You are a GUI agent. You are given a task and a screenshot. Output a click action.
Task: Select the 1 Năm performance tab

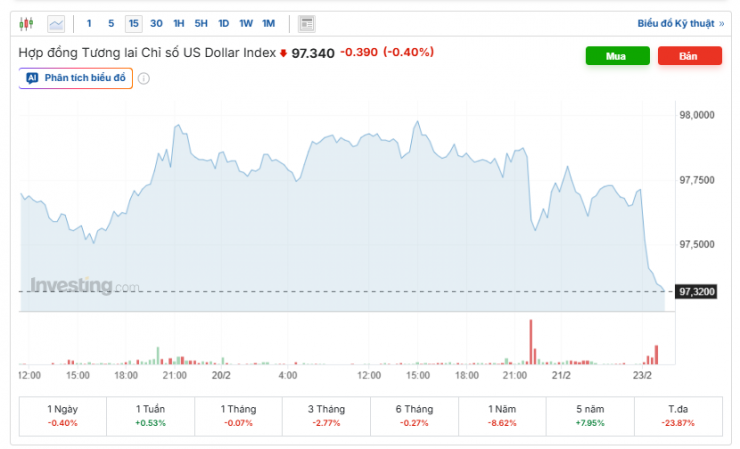click(502, 415)
